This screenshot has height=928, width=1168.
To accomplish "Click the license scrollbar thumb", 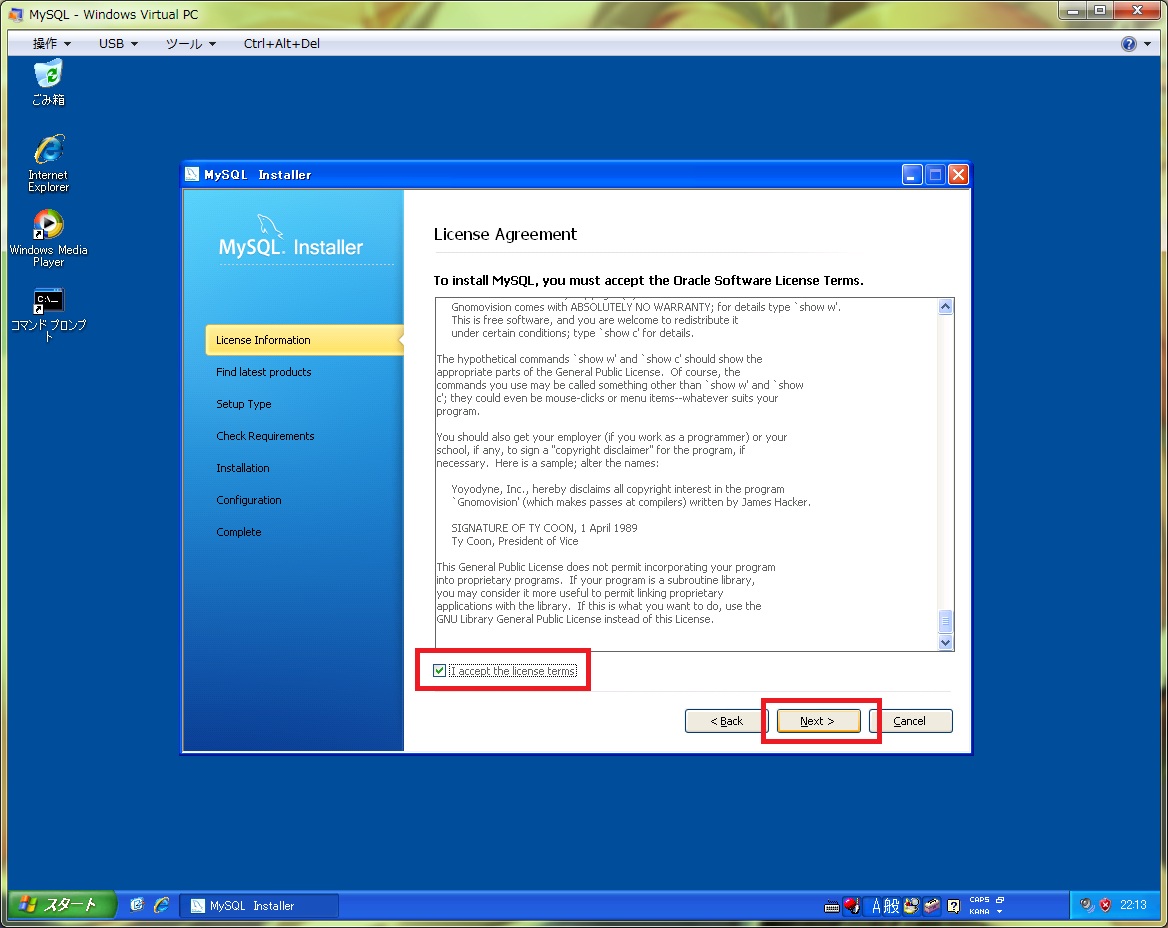I will click(945, 621).
